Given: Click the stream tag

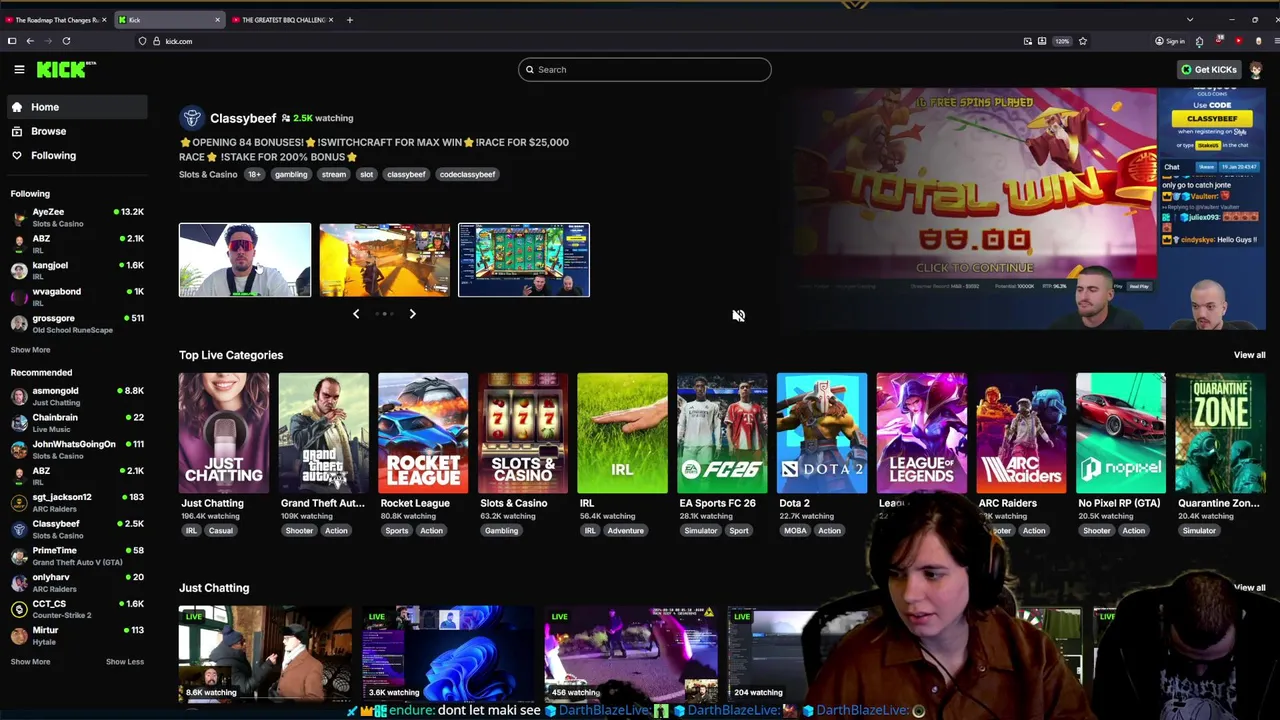Looking at the screenshot, I should pos(333,174).
